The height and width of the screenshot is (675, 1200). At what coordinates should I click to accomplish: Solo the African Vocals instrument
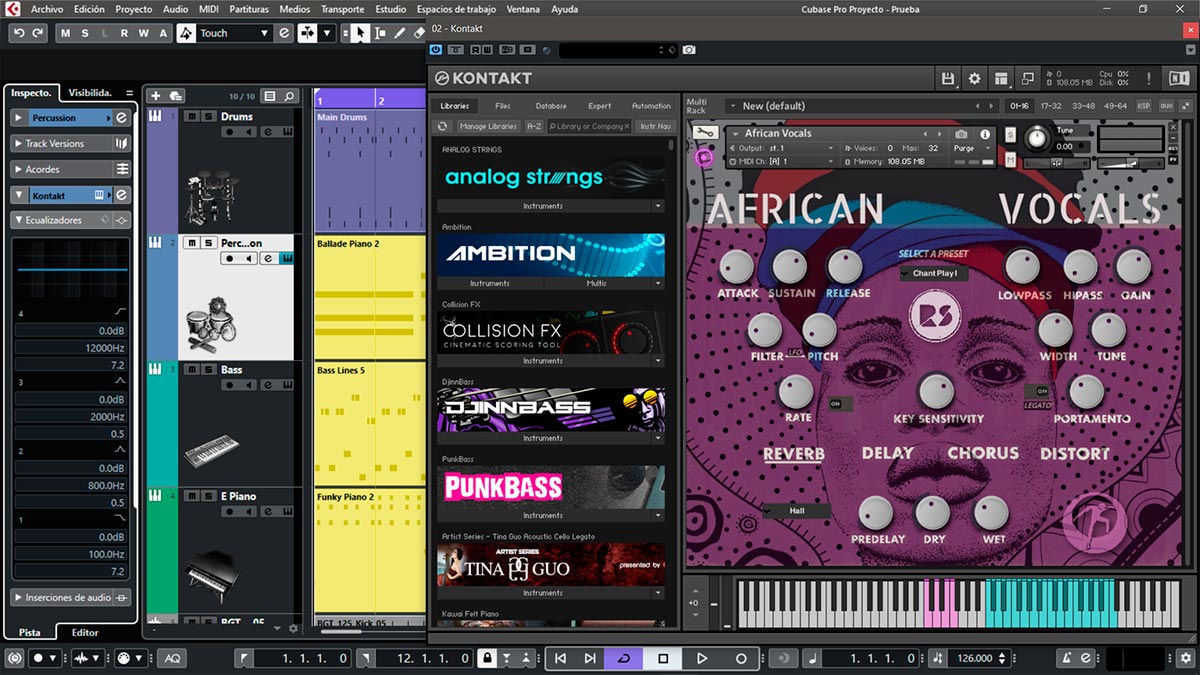point(1010,134)
